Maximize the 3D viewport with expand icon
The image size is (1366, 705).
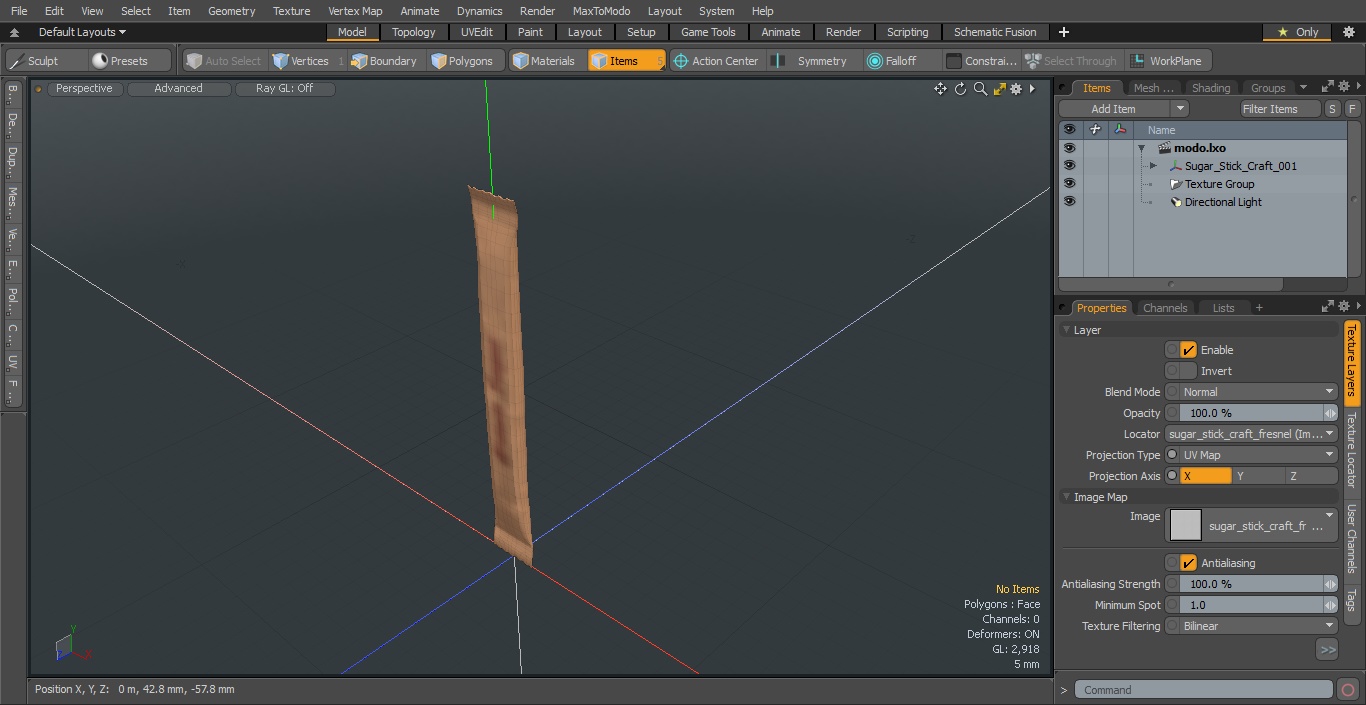coord(999,89)
